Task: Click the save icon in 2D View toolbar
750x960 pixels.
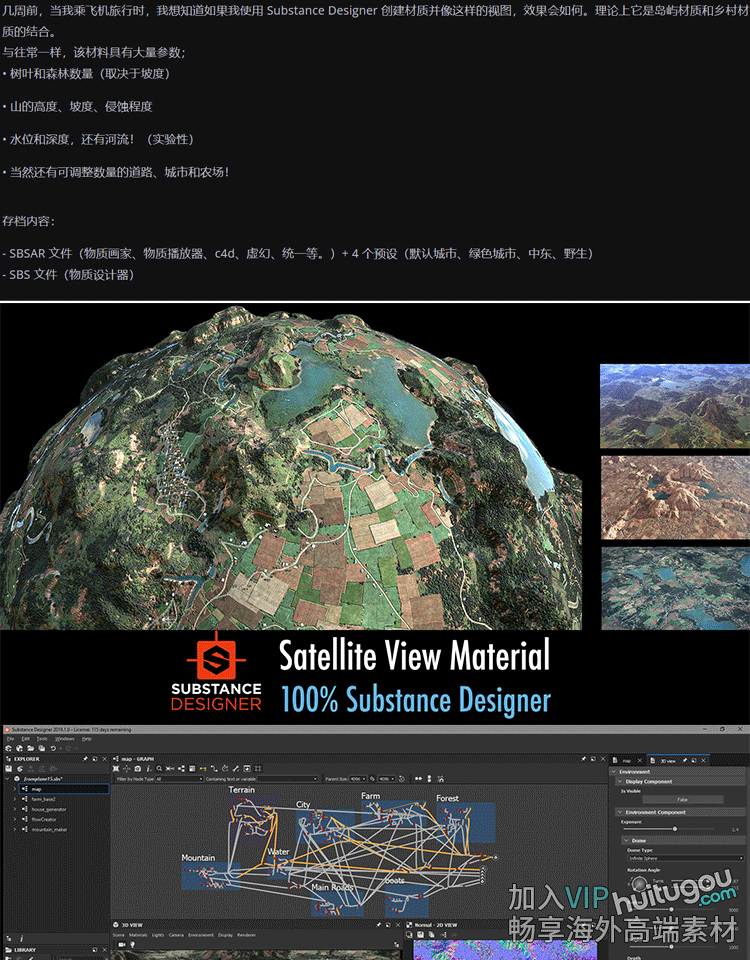Action: point(421,934)
